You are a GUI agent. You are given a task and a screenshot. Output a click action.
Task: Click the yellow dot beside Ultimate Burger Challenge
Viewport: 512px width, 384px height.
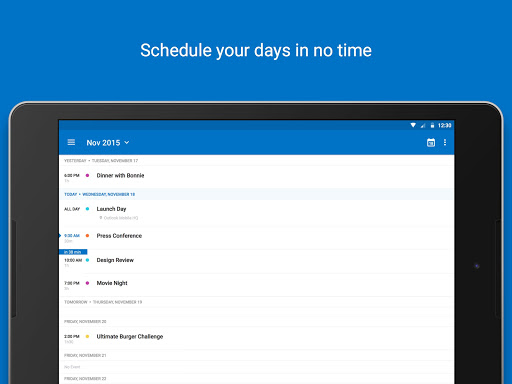(87, 336)
